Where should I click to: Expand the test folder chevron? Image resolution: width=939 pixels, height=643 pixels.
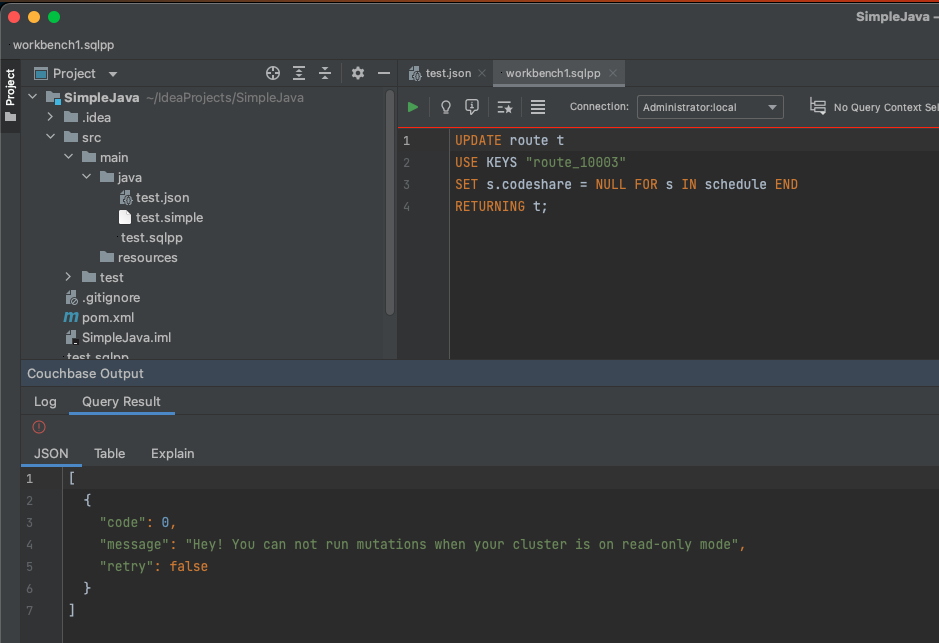68,277
